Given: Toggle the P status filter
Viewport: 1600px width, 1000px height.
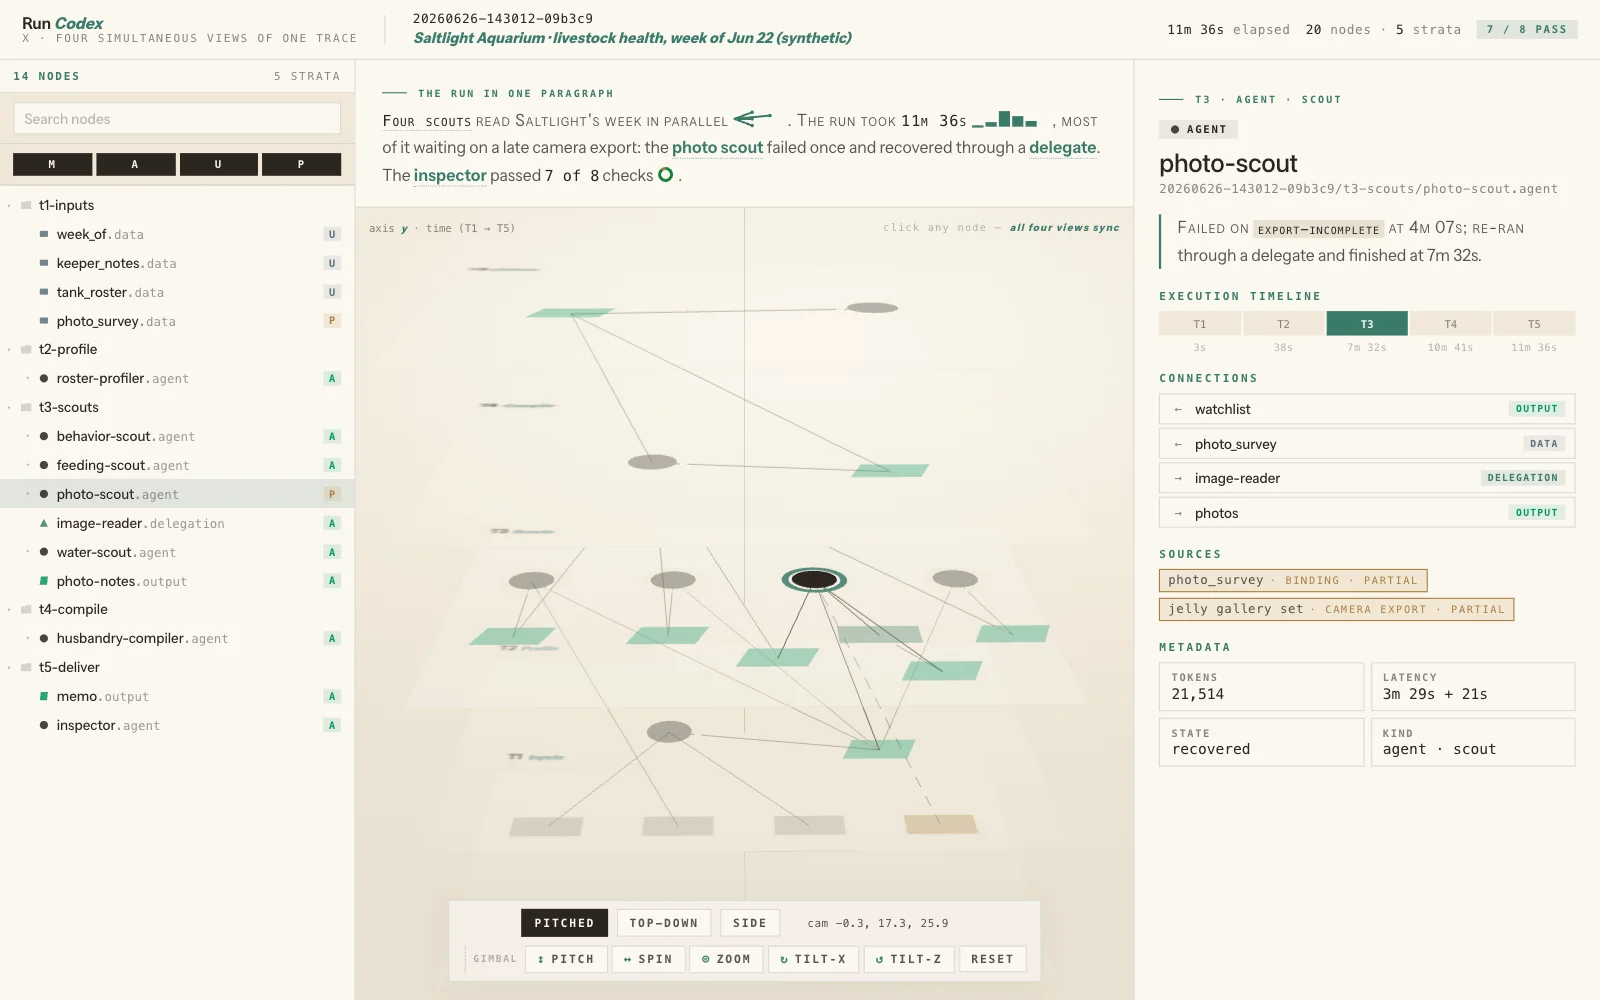Looking at the screenshot, I should click(301, 164).
